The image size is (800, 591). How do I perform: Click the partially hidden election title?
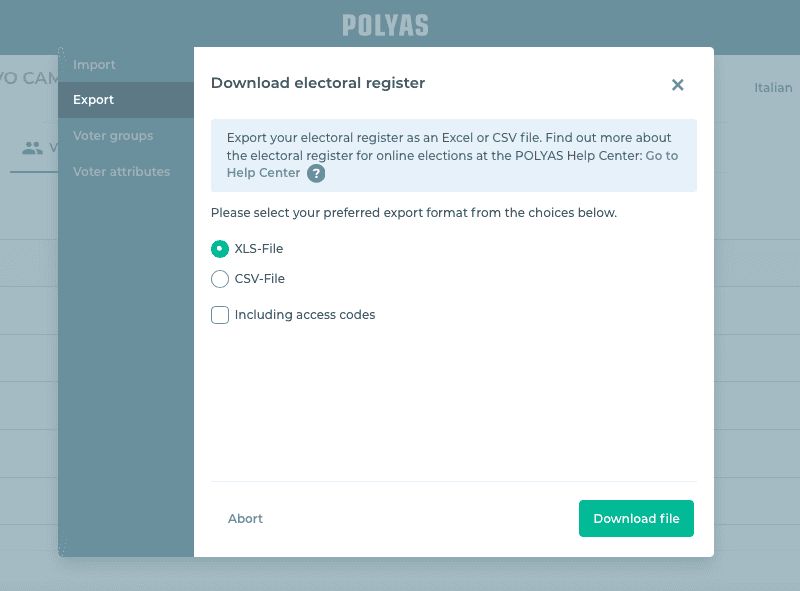point(28,78)
